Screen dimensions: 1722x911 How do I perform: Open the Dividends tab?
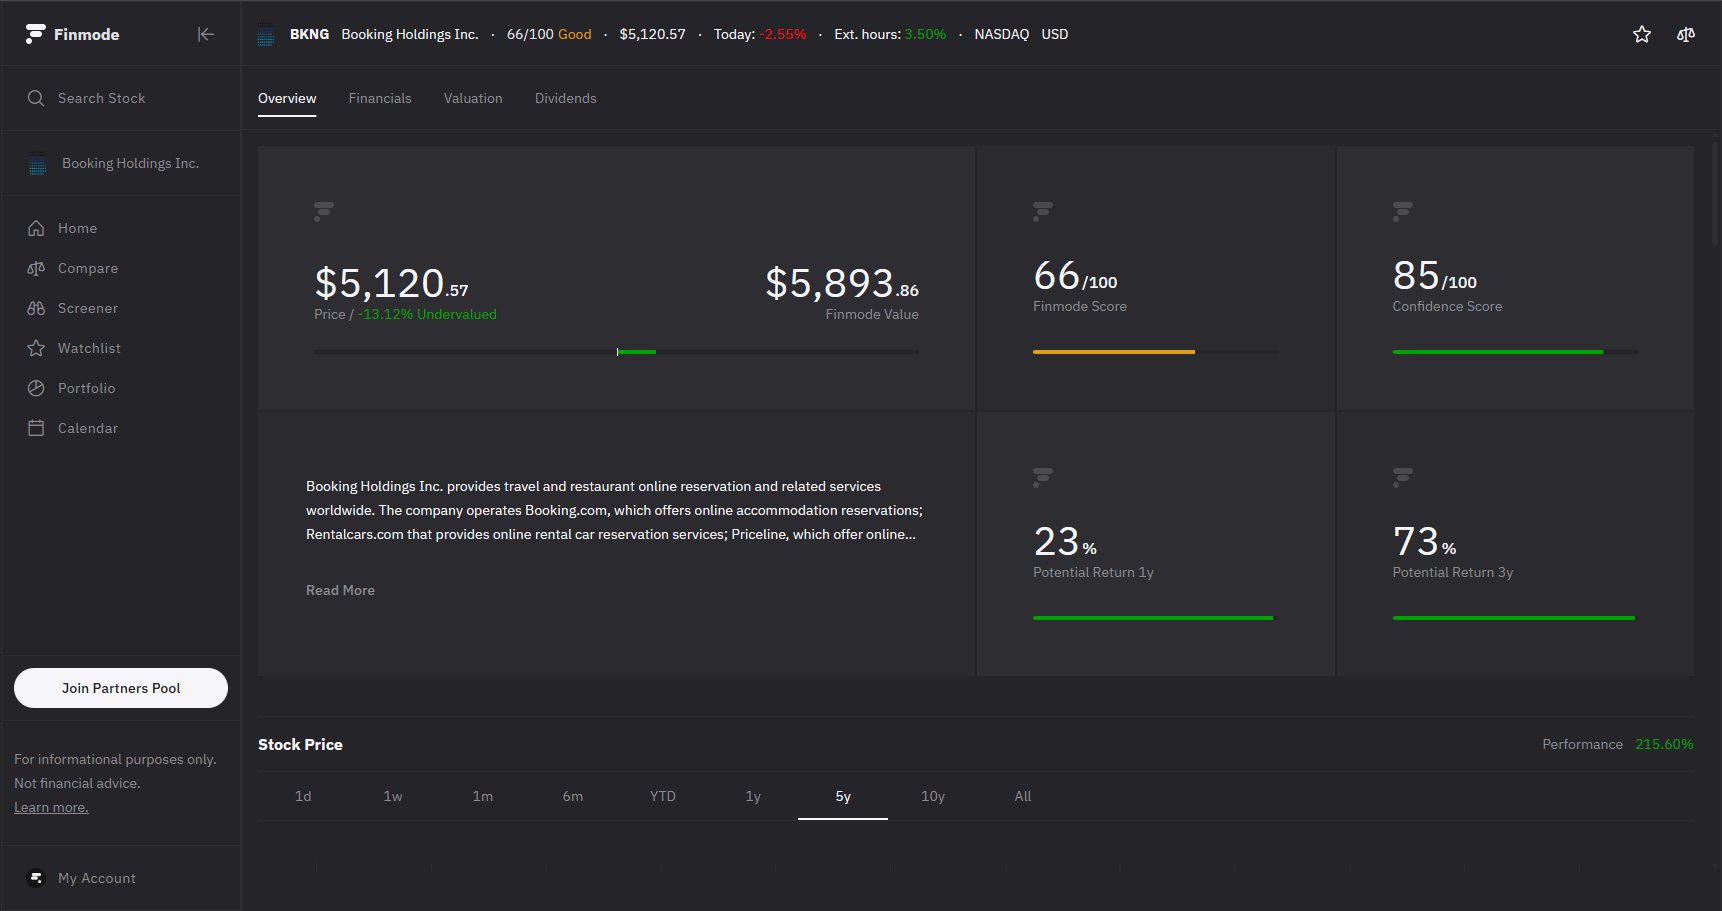(x=565, y=98)
